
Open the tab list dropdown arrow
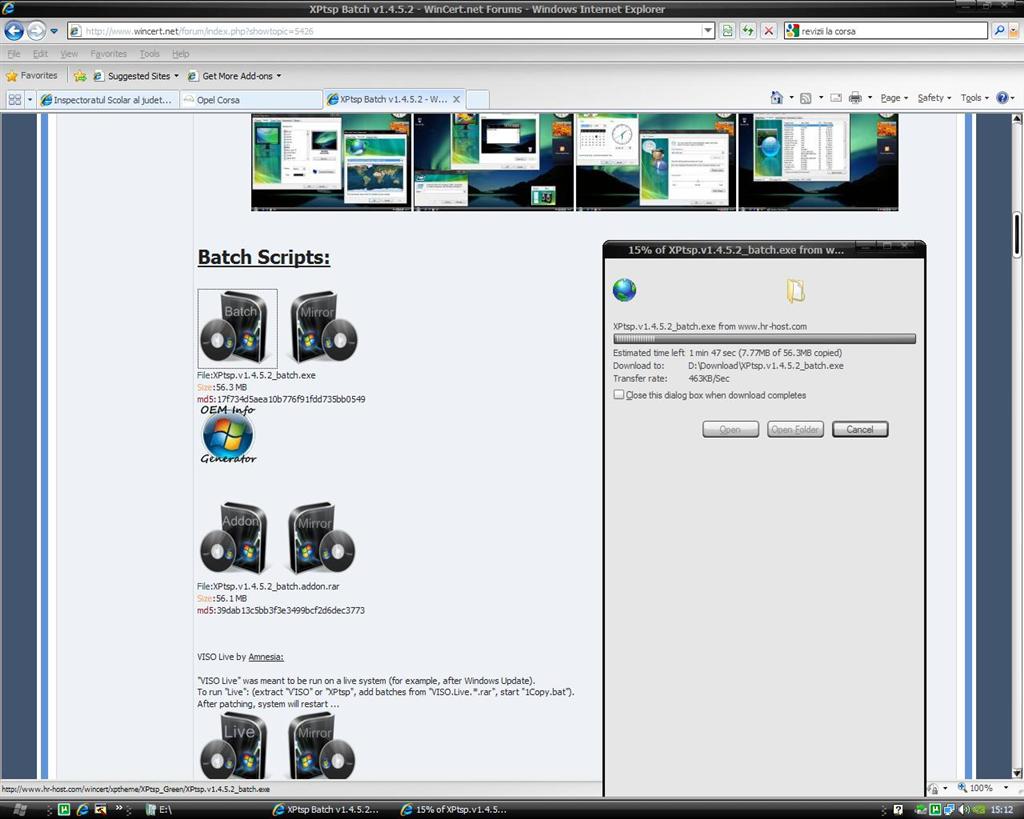pos(29,99)
